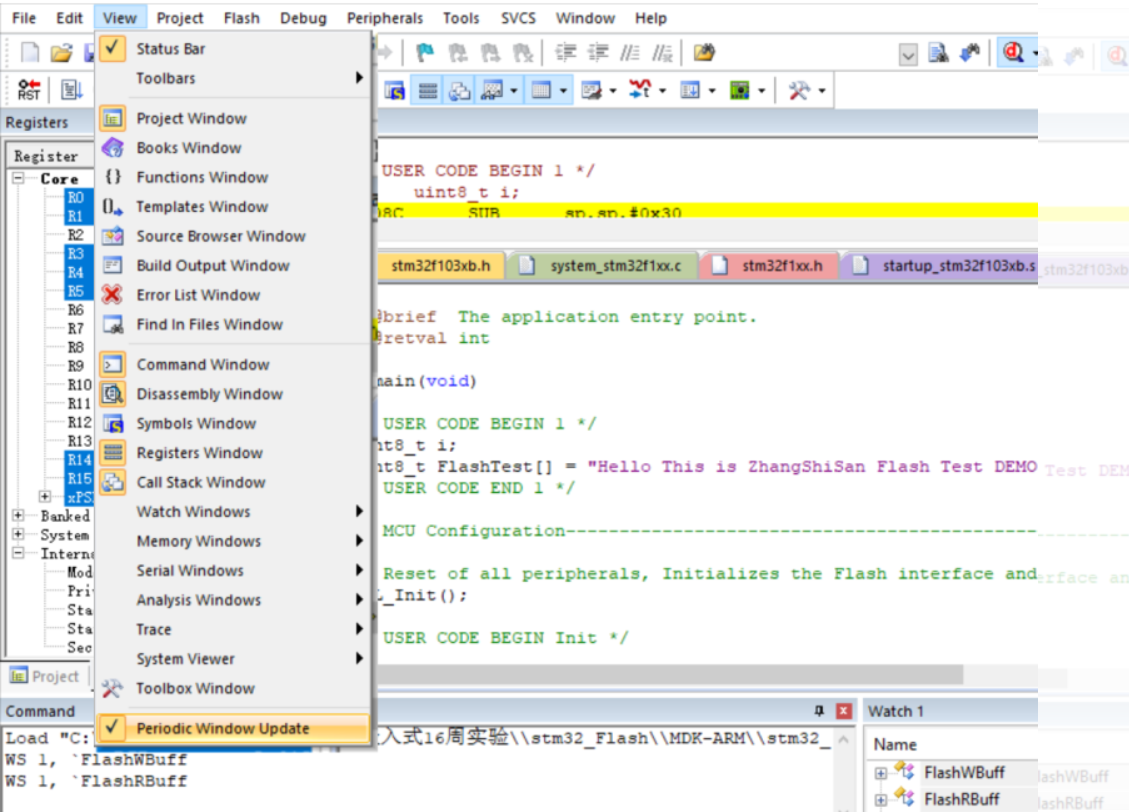Expand Watch Windows submenu

tap(233, 512)
